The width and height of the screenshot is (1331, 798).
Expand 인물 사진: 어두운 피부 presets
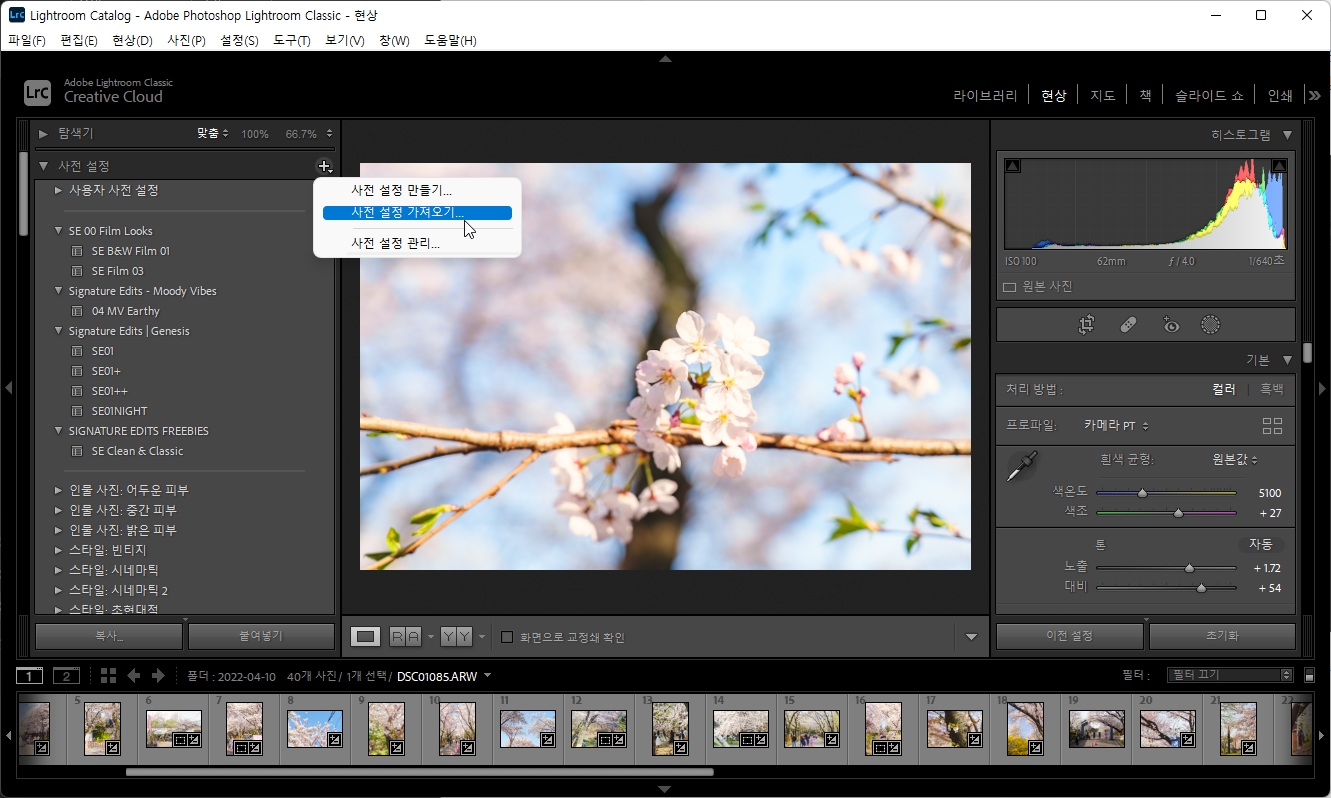click(59, 490)
